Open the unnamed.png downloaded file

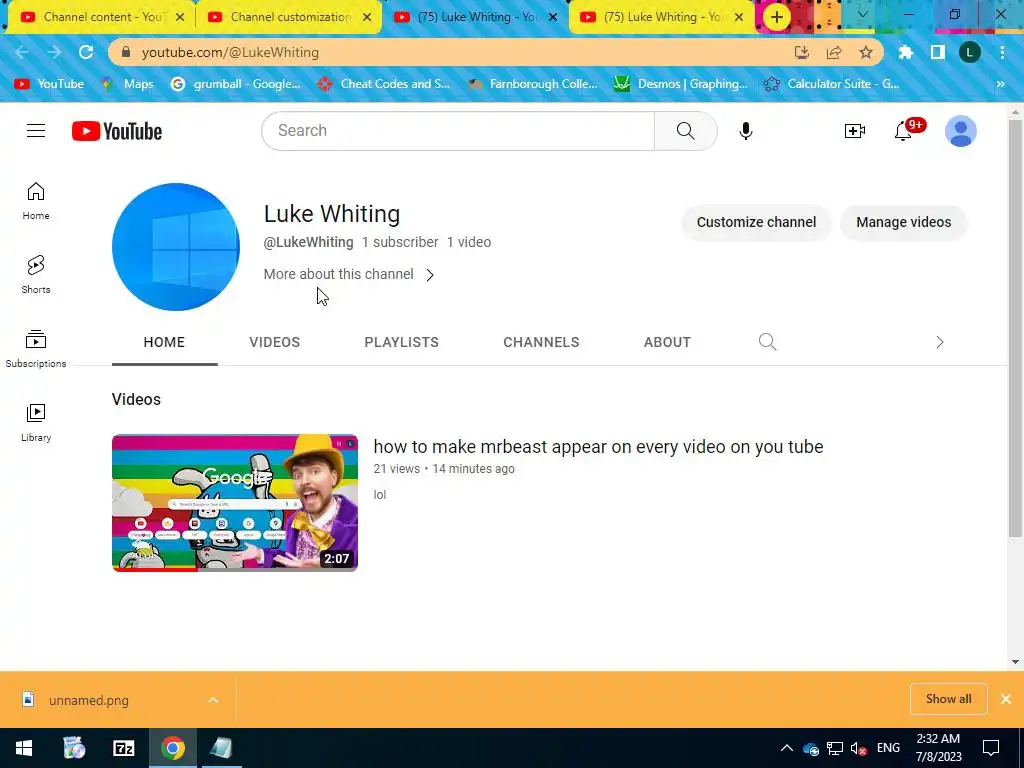89,700
